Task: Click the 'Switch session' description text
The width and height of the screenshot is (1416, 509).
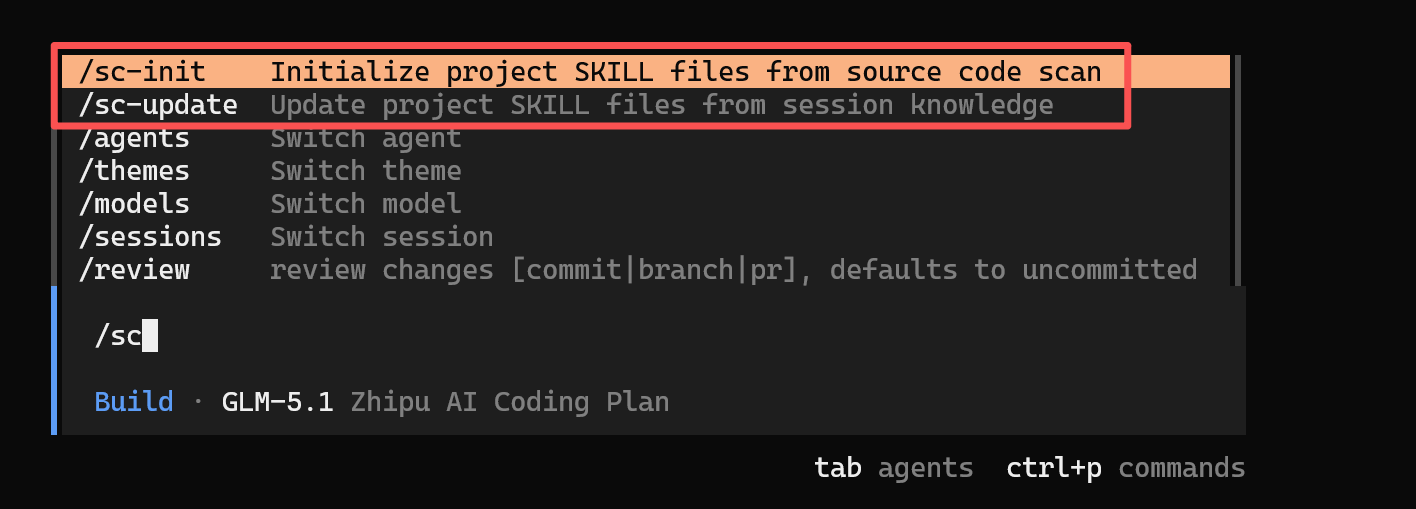Action: click(382, 237)
